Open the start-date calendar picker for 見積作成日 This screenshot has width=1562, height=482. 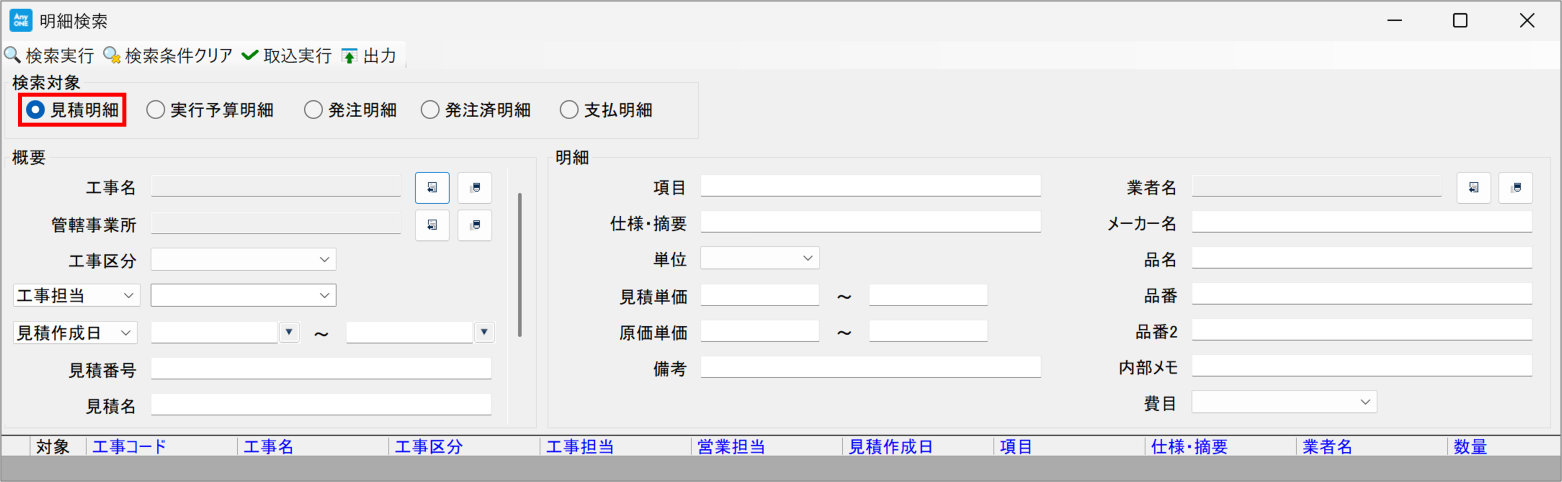click(x=289, y=332)
